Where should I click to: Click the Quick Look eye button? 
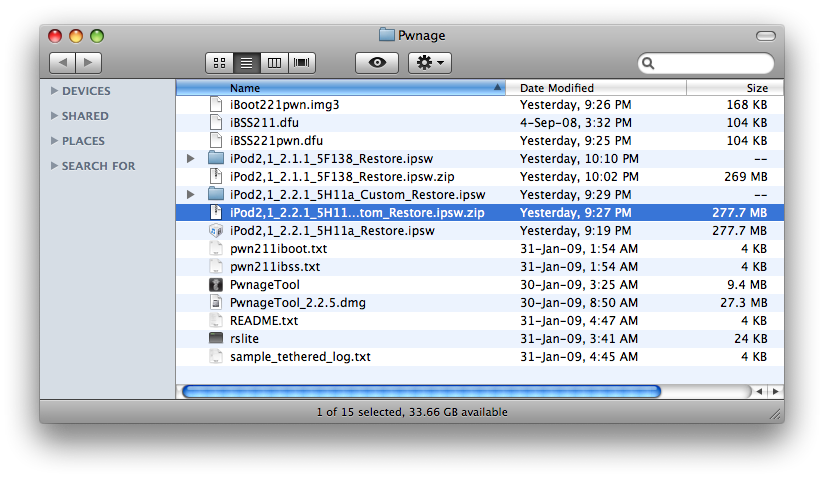(x=377, y=63)
